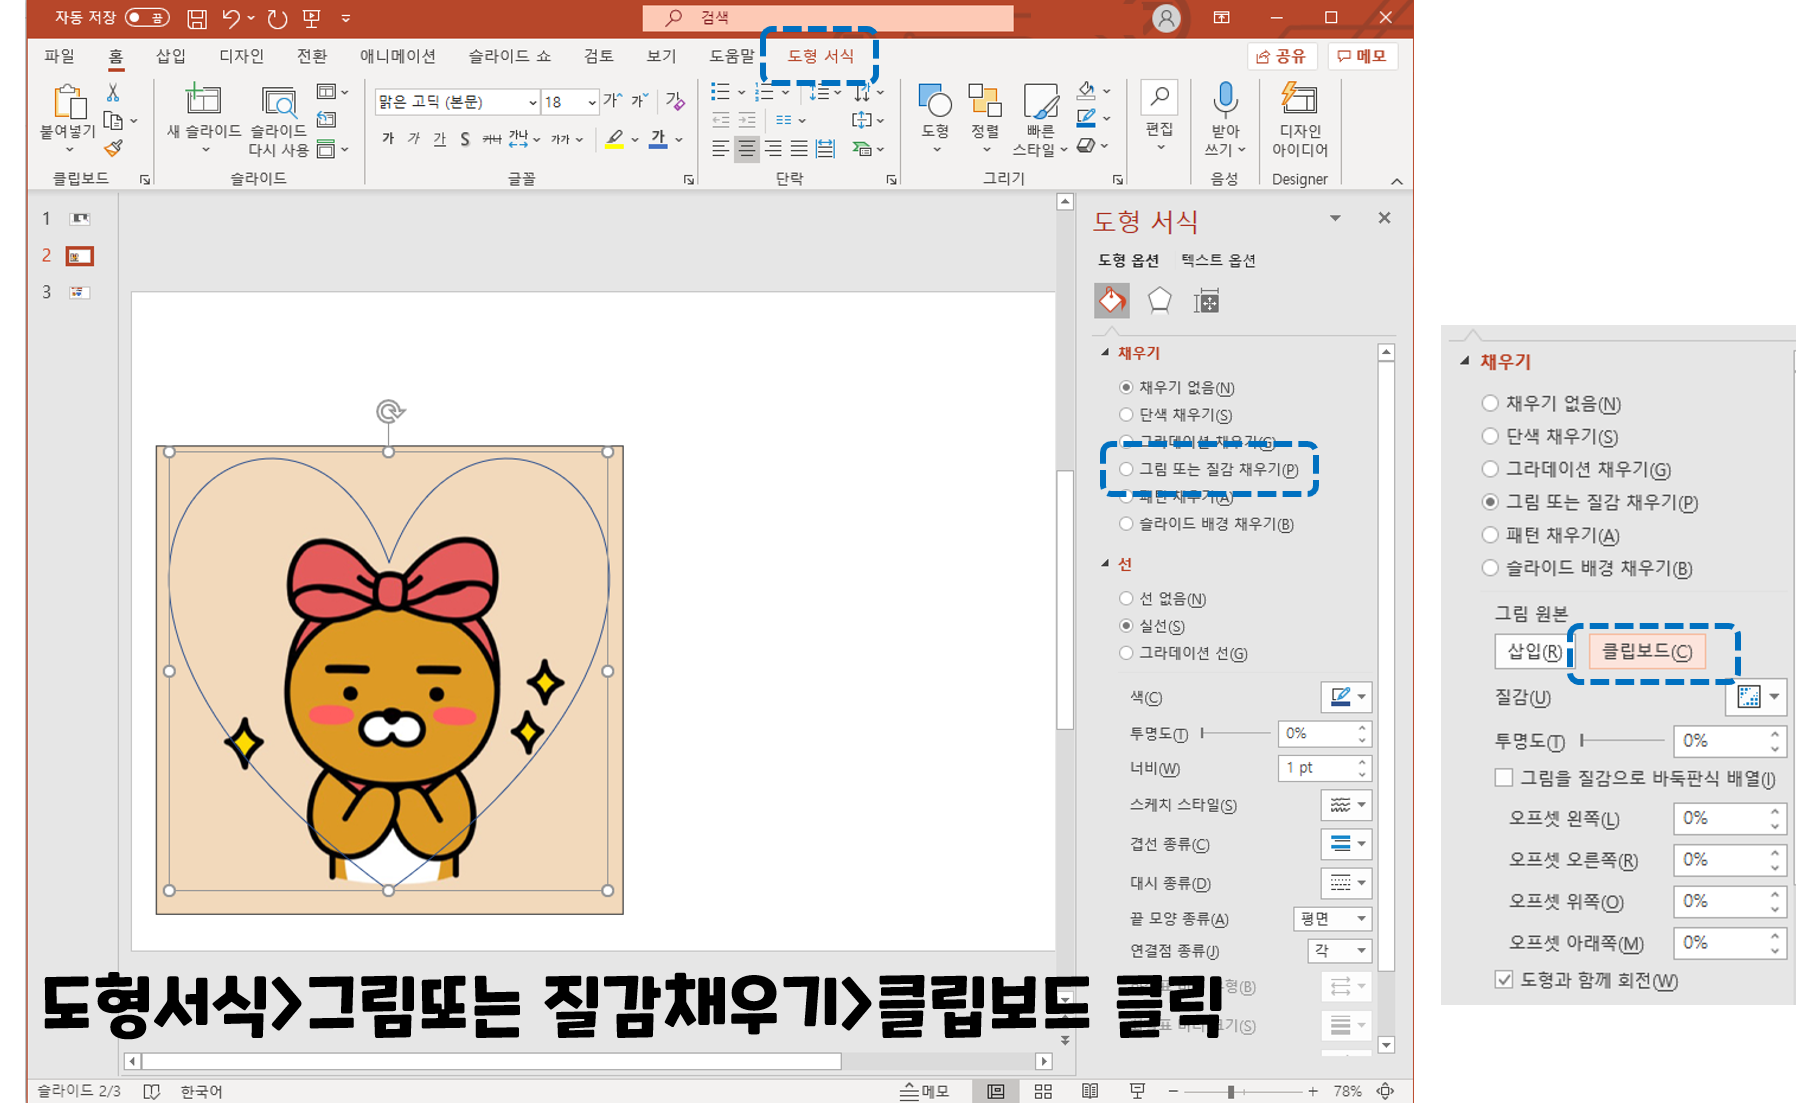
Task: Open 스케치 스타일(S) dropdown
Action: click(1346, 805)
